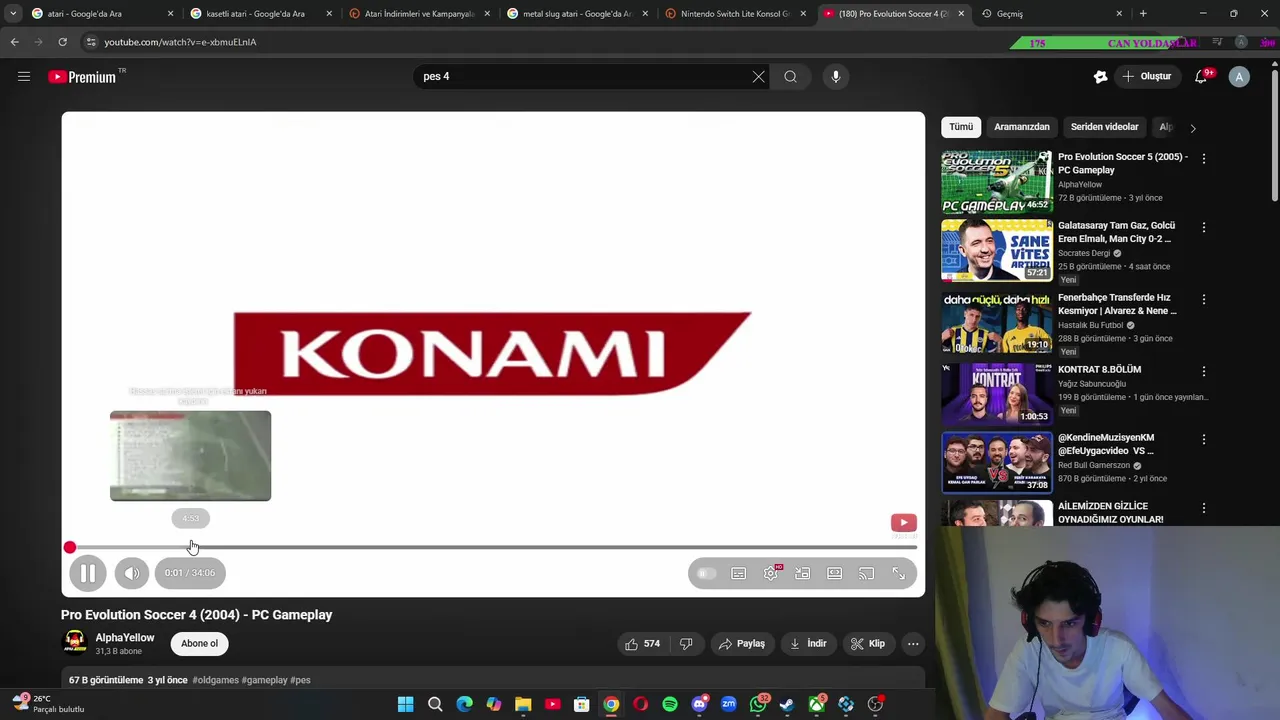Open the options menu for KONTRAT 8.BÖLÜM
Screen dimensions: 1280x720
(x=1204, y=372)
